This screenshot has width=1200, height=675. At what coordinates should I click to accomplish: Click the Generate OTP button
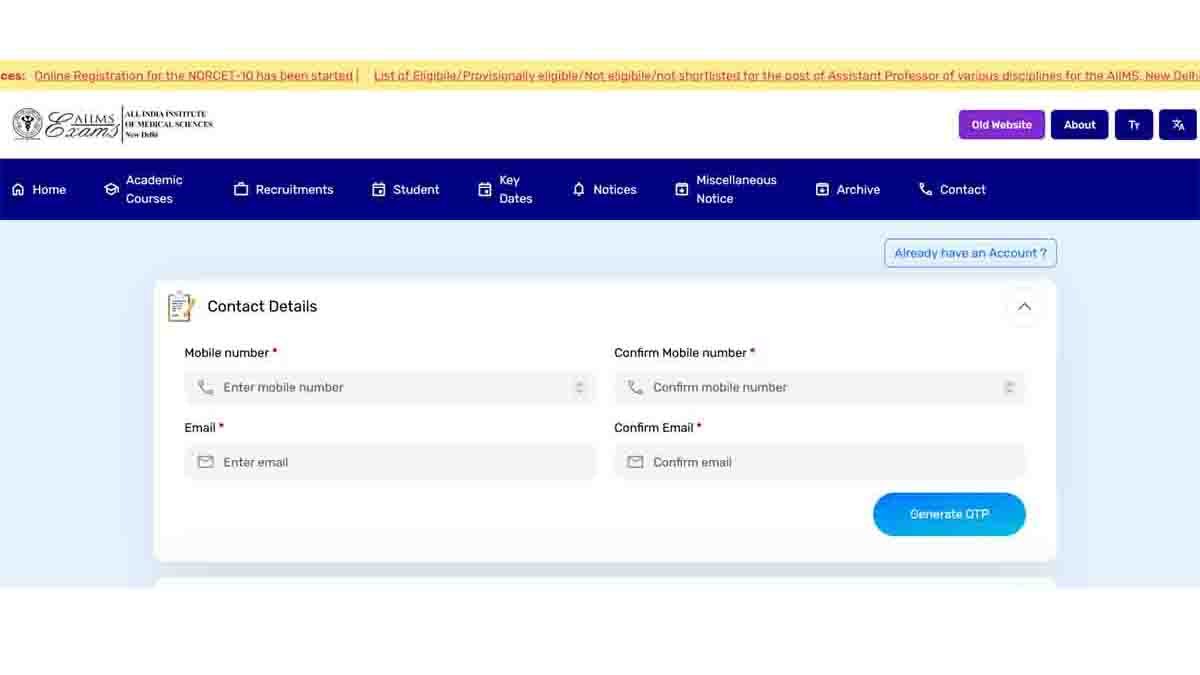(x=948, y=513)
